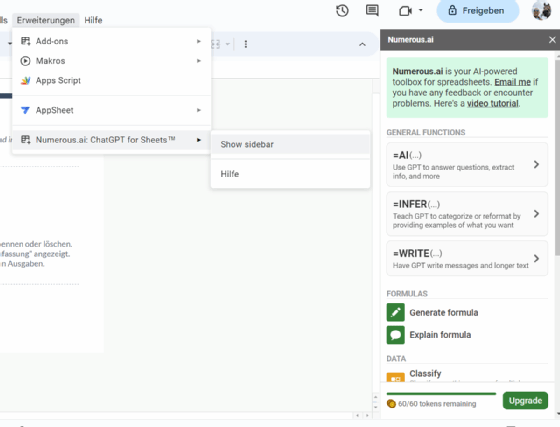Click the sheet scroll-down arrow
Screen dimensions: 560x427
tap(375, 407)
